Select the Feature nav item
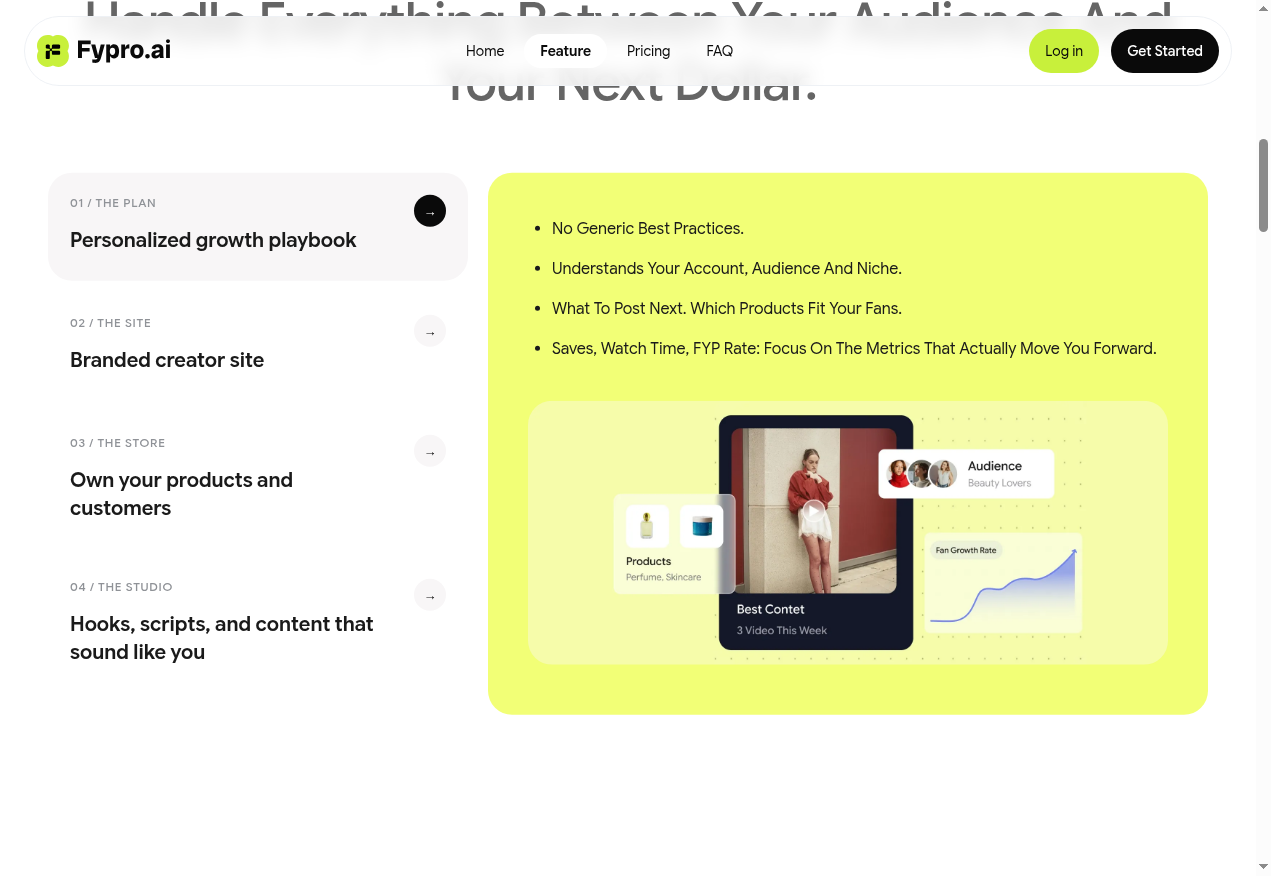This screenshot has width=1271, height=876. point(565,51)
